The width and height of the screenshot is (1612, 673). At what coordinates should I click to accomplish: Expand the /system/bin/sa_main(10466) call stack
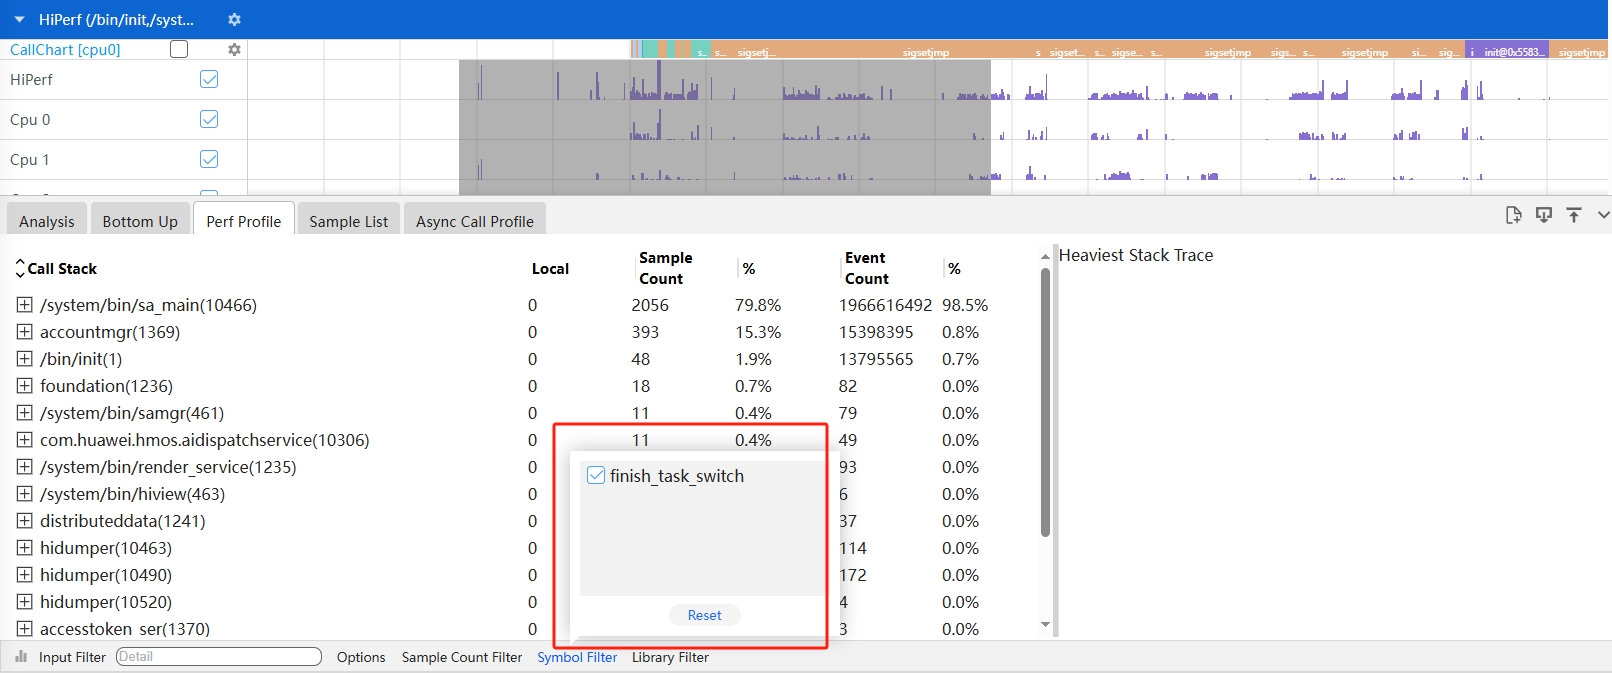[x=25, y=305]
